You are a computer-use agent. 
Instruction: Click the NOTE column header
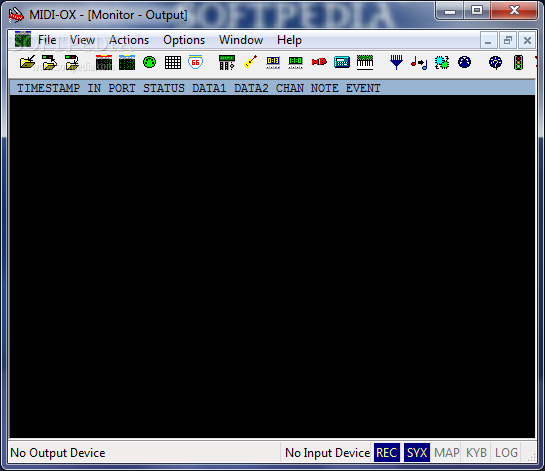(325, 88)
